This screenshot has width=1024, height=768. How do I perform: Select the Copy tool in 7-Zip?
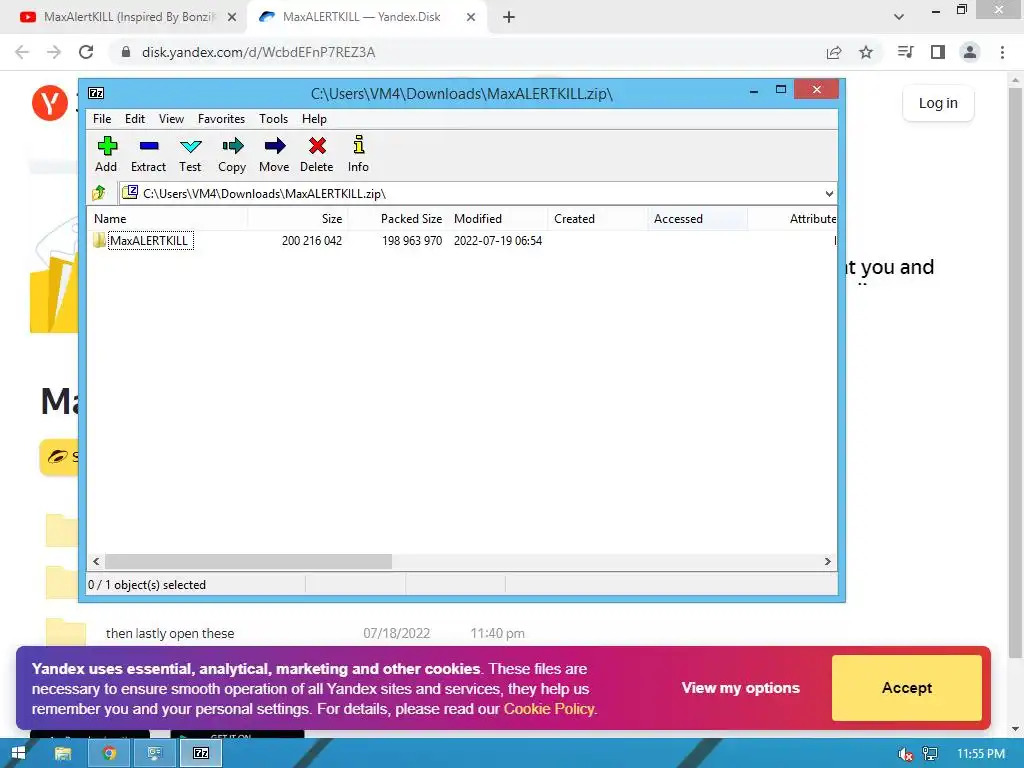(232, 154)
